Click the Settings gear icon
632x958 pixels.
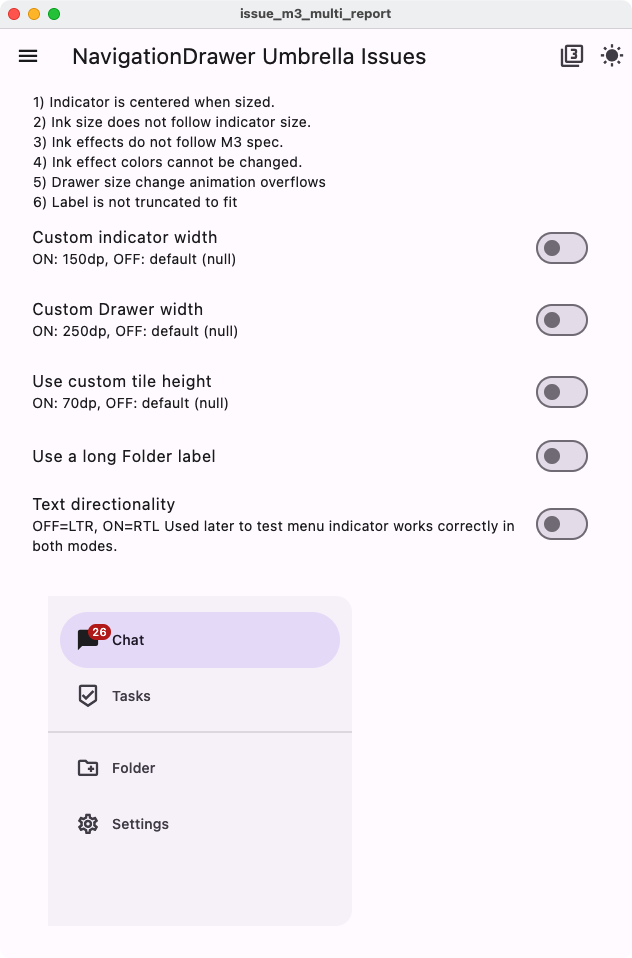88,824
